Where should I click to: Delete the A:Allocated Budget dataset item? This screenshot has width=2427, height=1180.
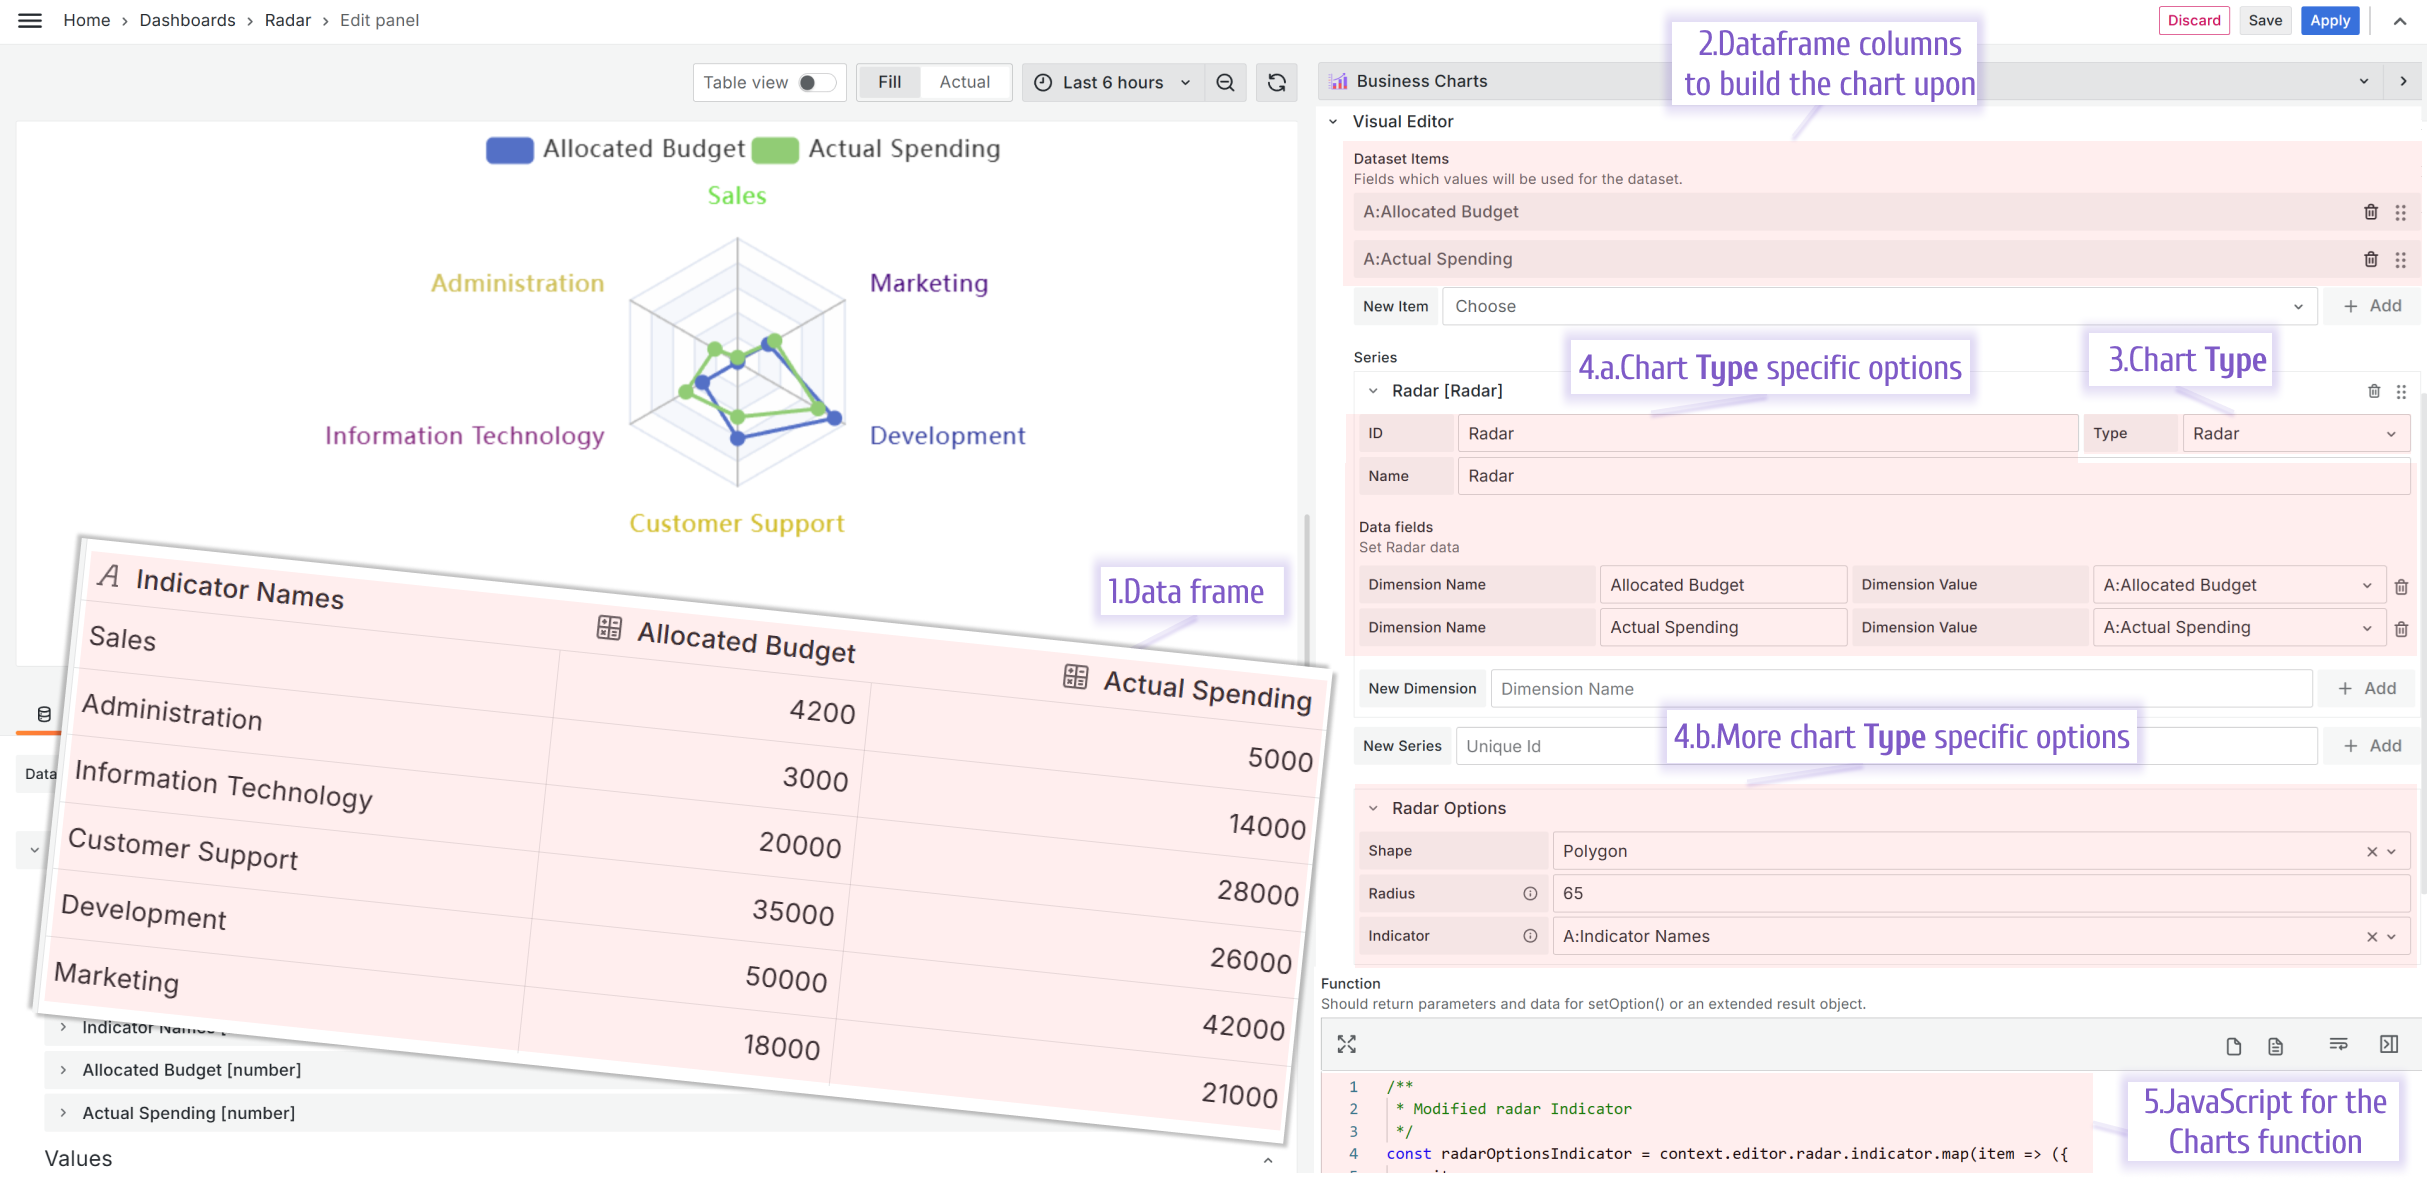point(2371,212)
